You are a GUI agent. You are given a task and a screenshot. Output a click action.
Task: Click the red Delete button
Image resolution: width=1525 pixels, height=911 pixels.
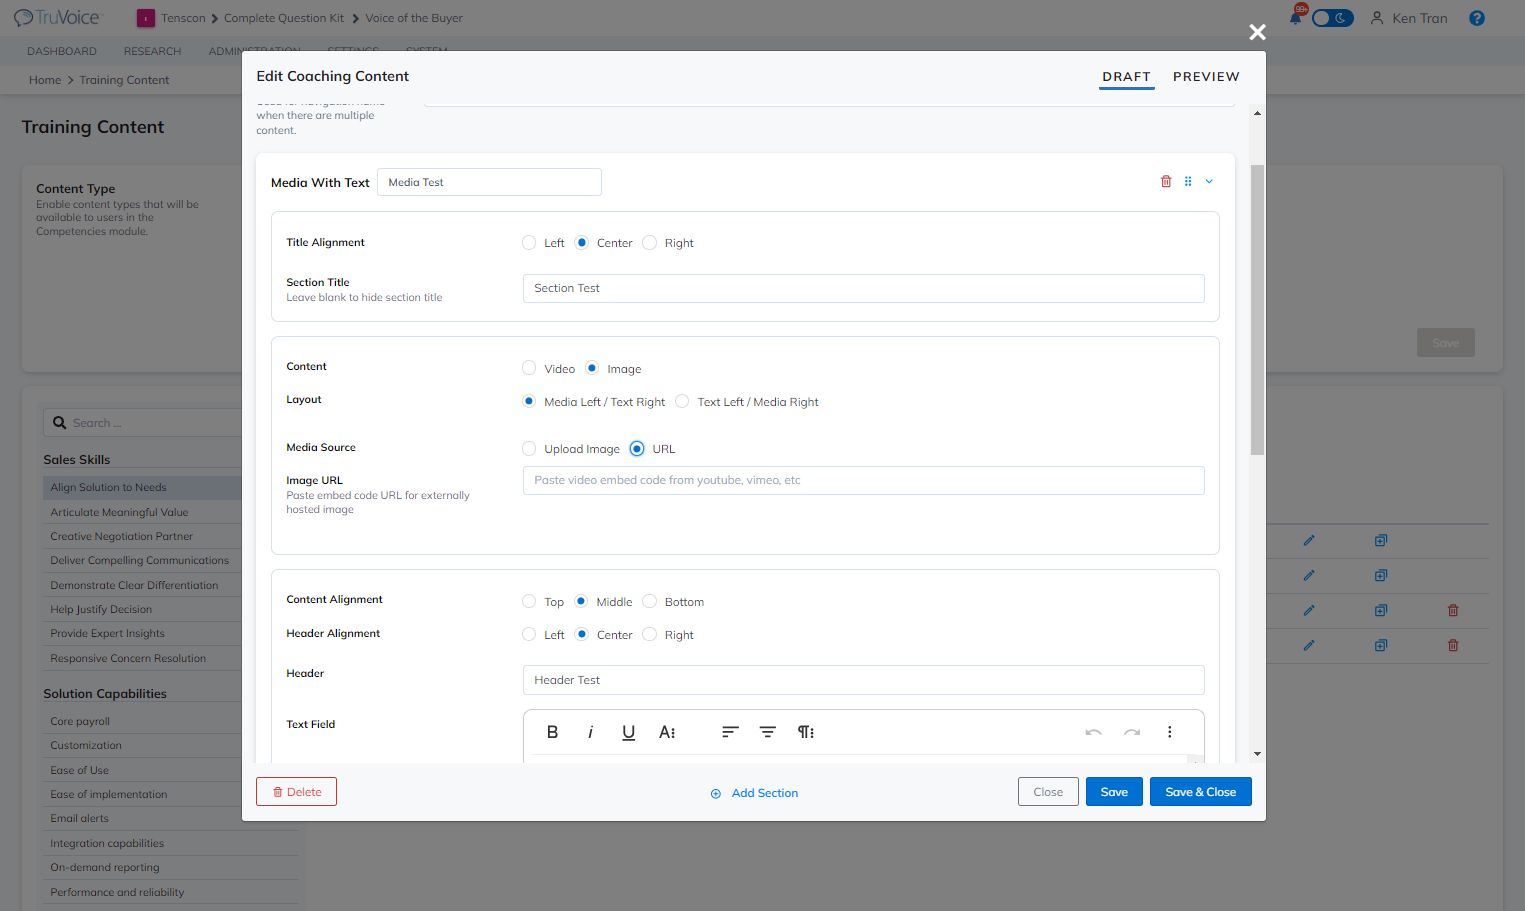(x=296, y=792)
